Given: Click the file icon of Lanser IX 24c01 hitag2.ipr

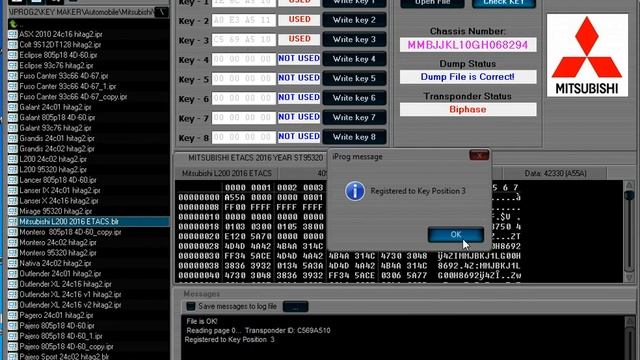Looking at the screenshot, I should 13,191.
